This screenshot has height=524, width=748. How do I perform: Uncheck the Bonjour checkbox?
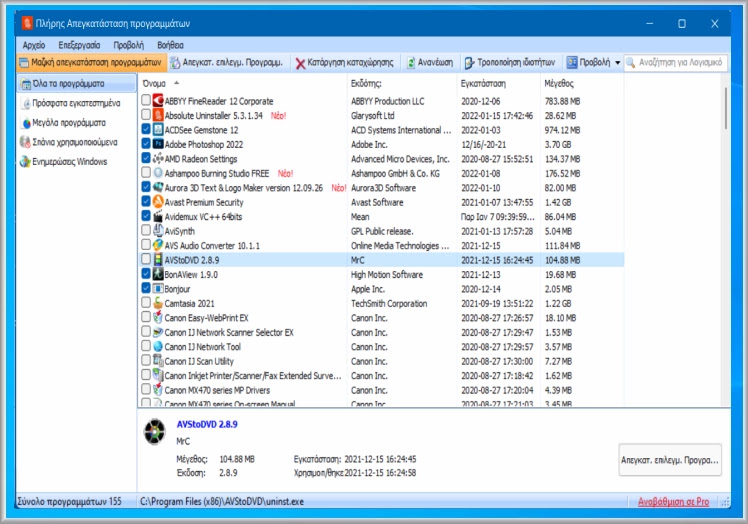point(146,288)
